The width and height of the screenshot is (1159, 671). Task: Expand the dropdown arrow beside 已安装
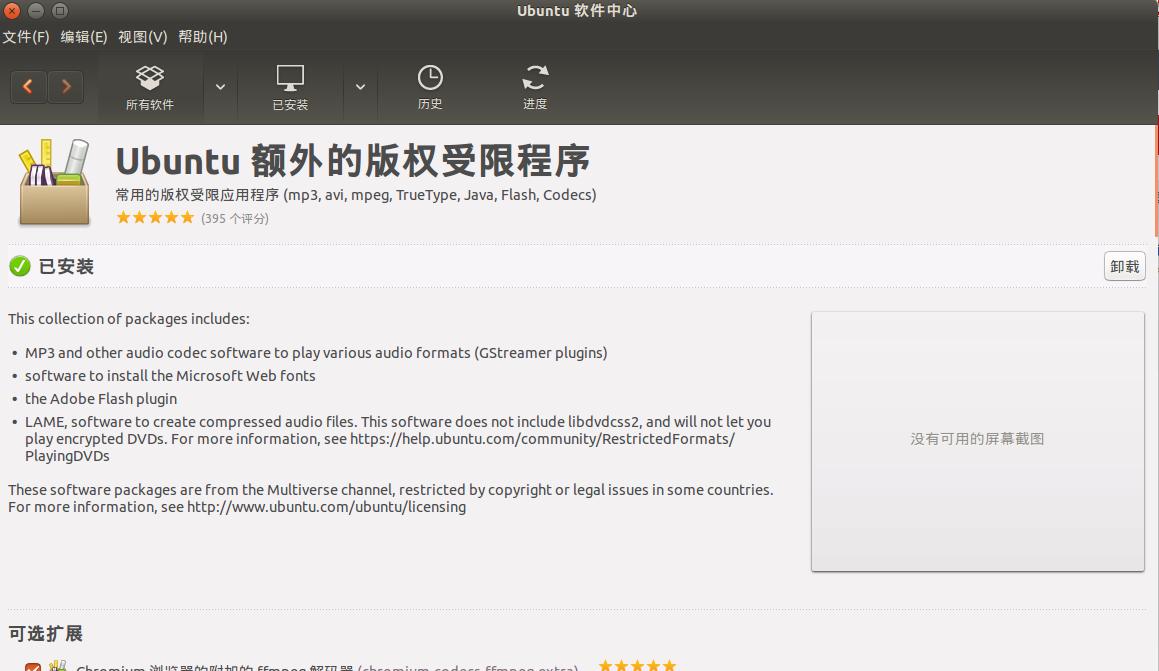[360, 87]
